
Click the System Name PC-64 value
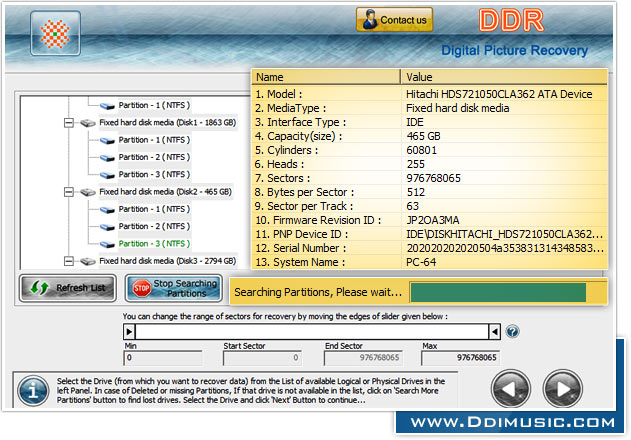click(x=421, y=262)
